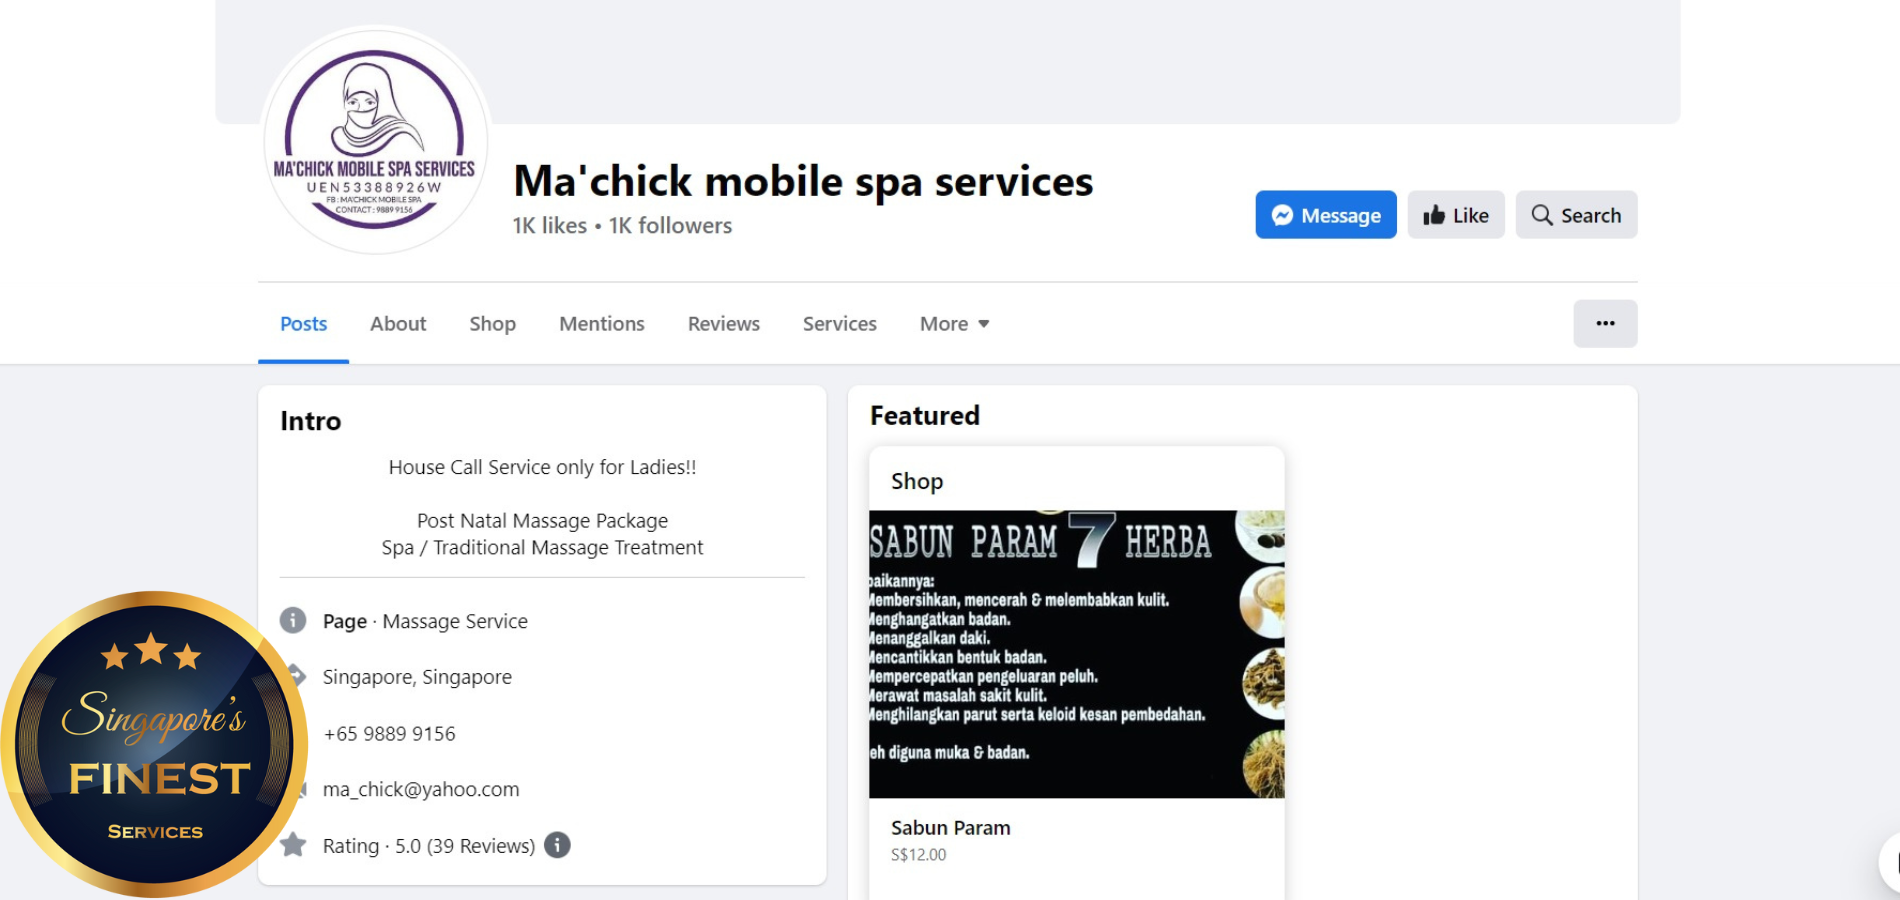Screen dimensions: 1900x900
Task: Click the Singapore's Finest Services badge
Action: pos(155,745)
